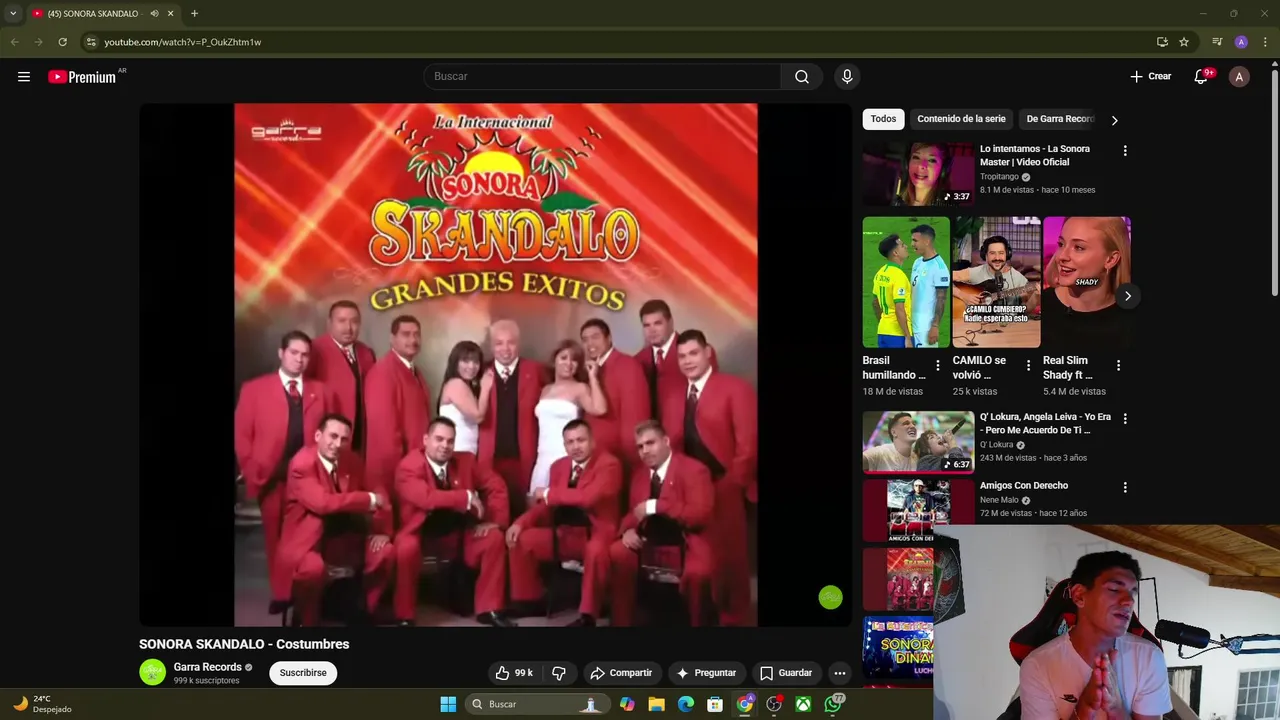Open CAMILO CUMBIERO Shorts thumbnail
The image size is (1280, 720).
click(996, 282)
